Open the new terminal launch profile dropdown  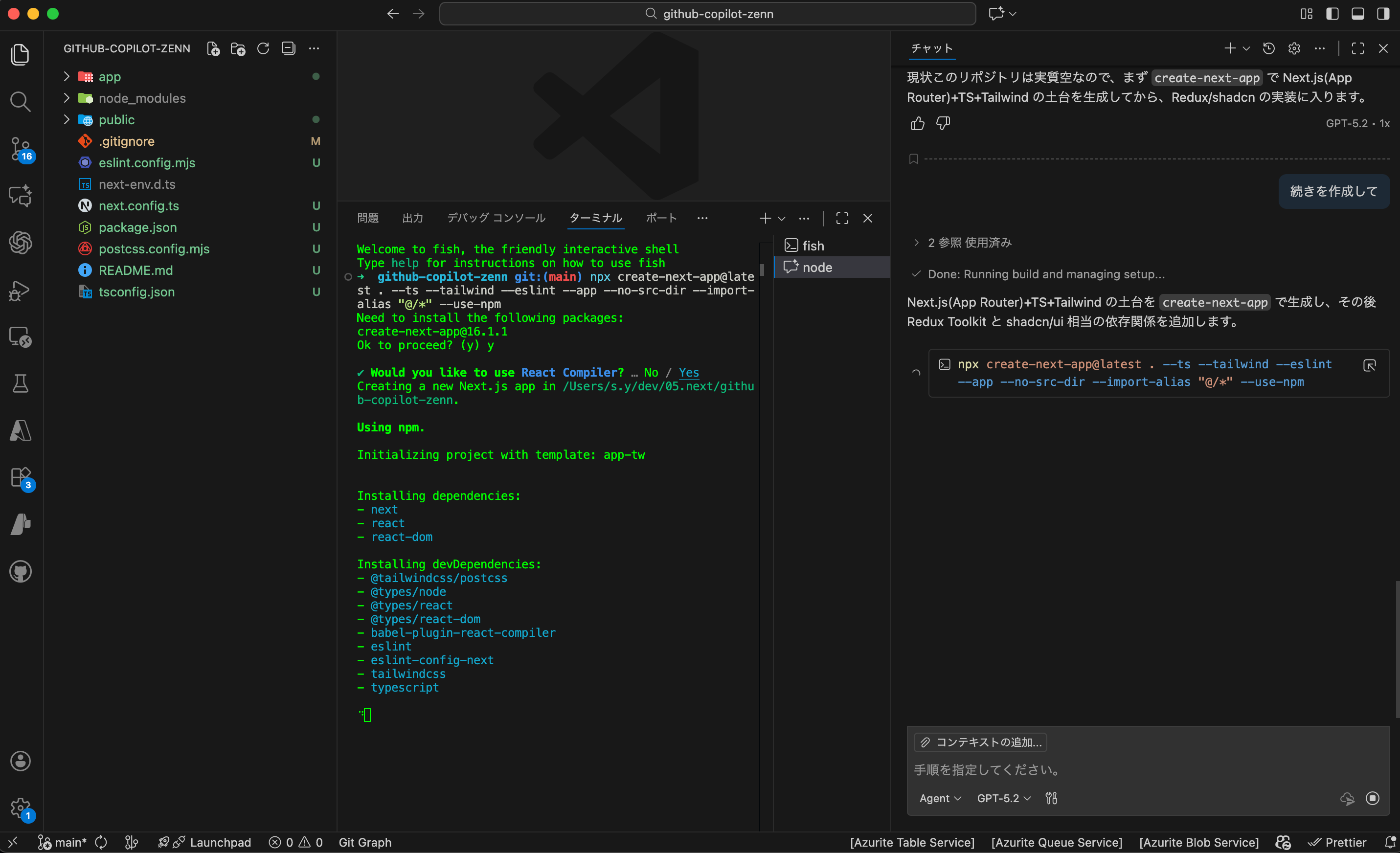(x=782, y=218)
